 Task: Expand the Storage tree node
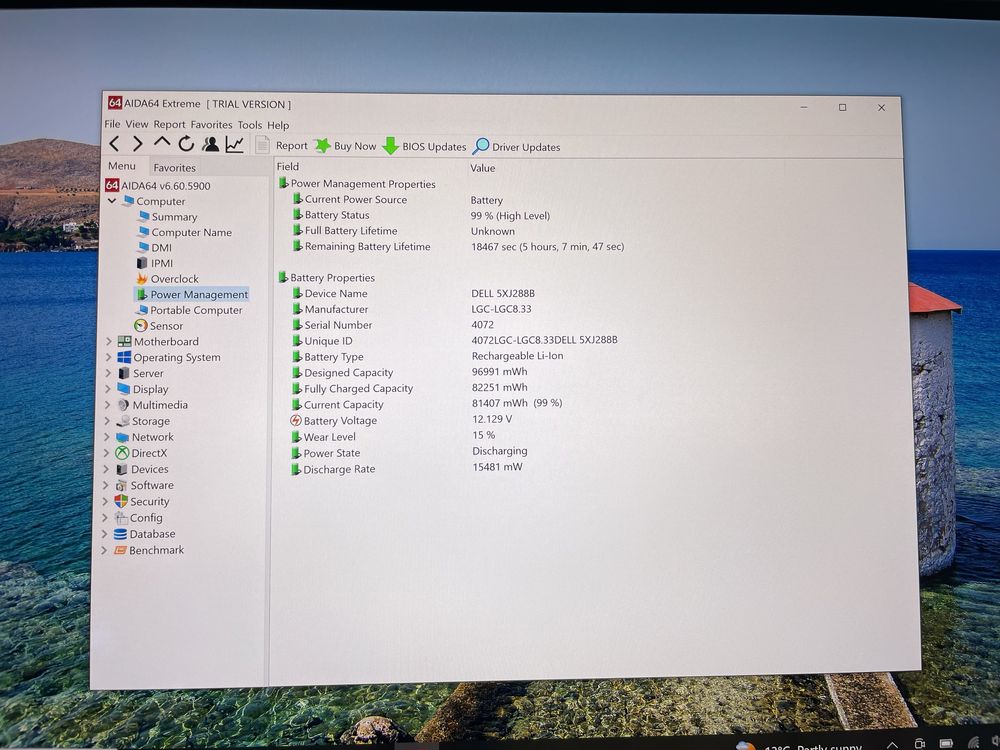click(107, 421)
